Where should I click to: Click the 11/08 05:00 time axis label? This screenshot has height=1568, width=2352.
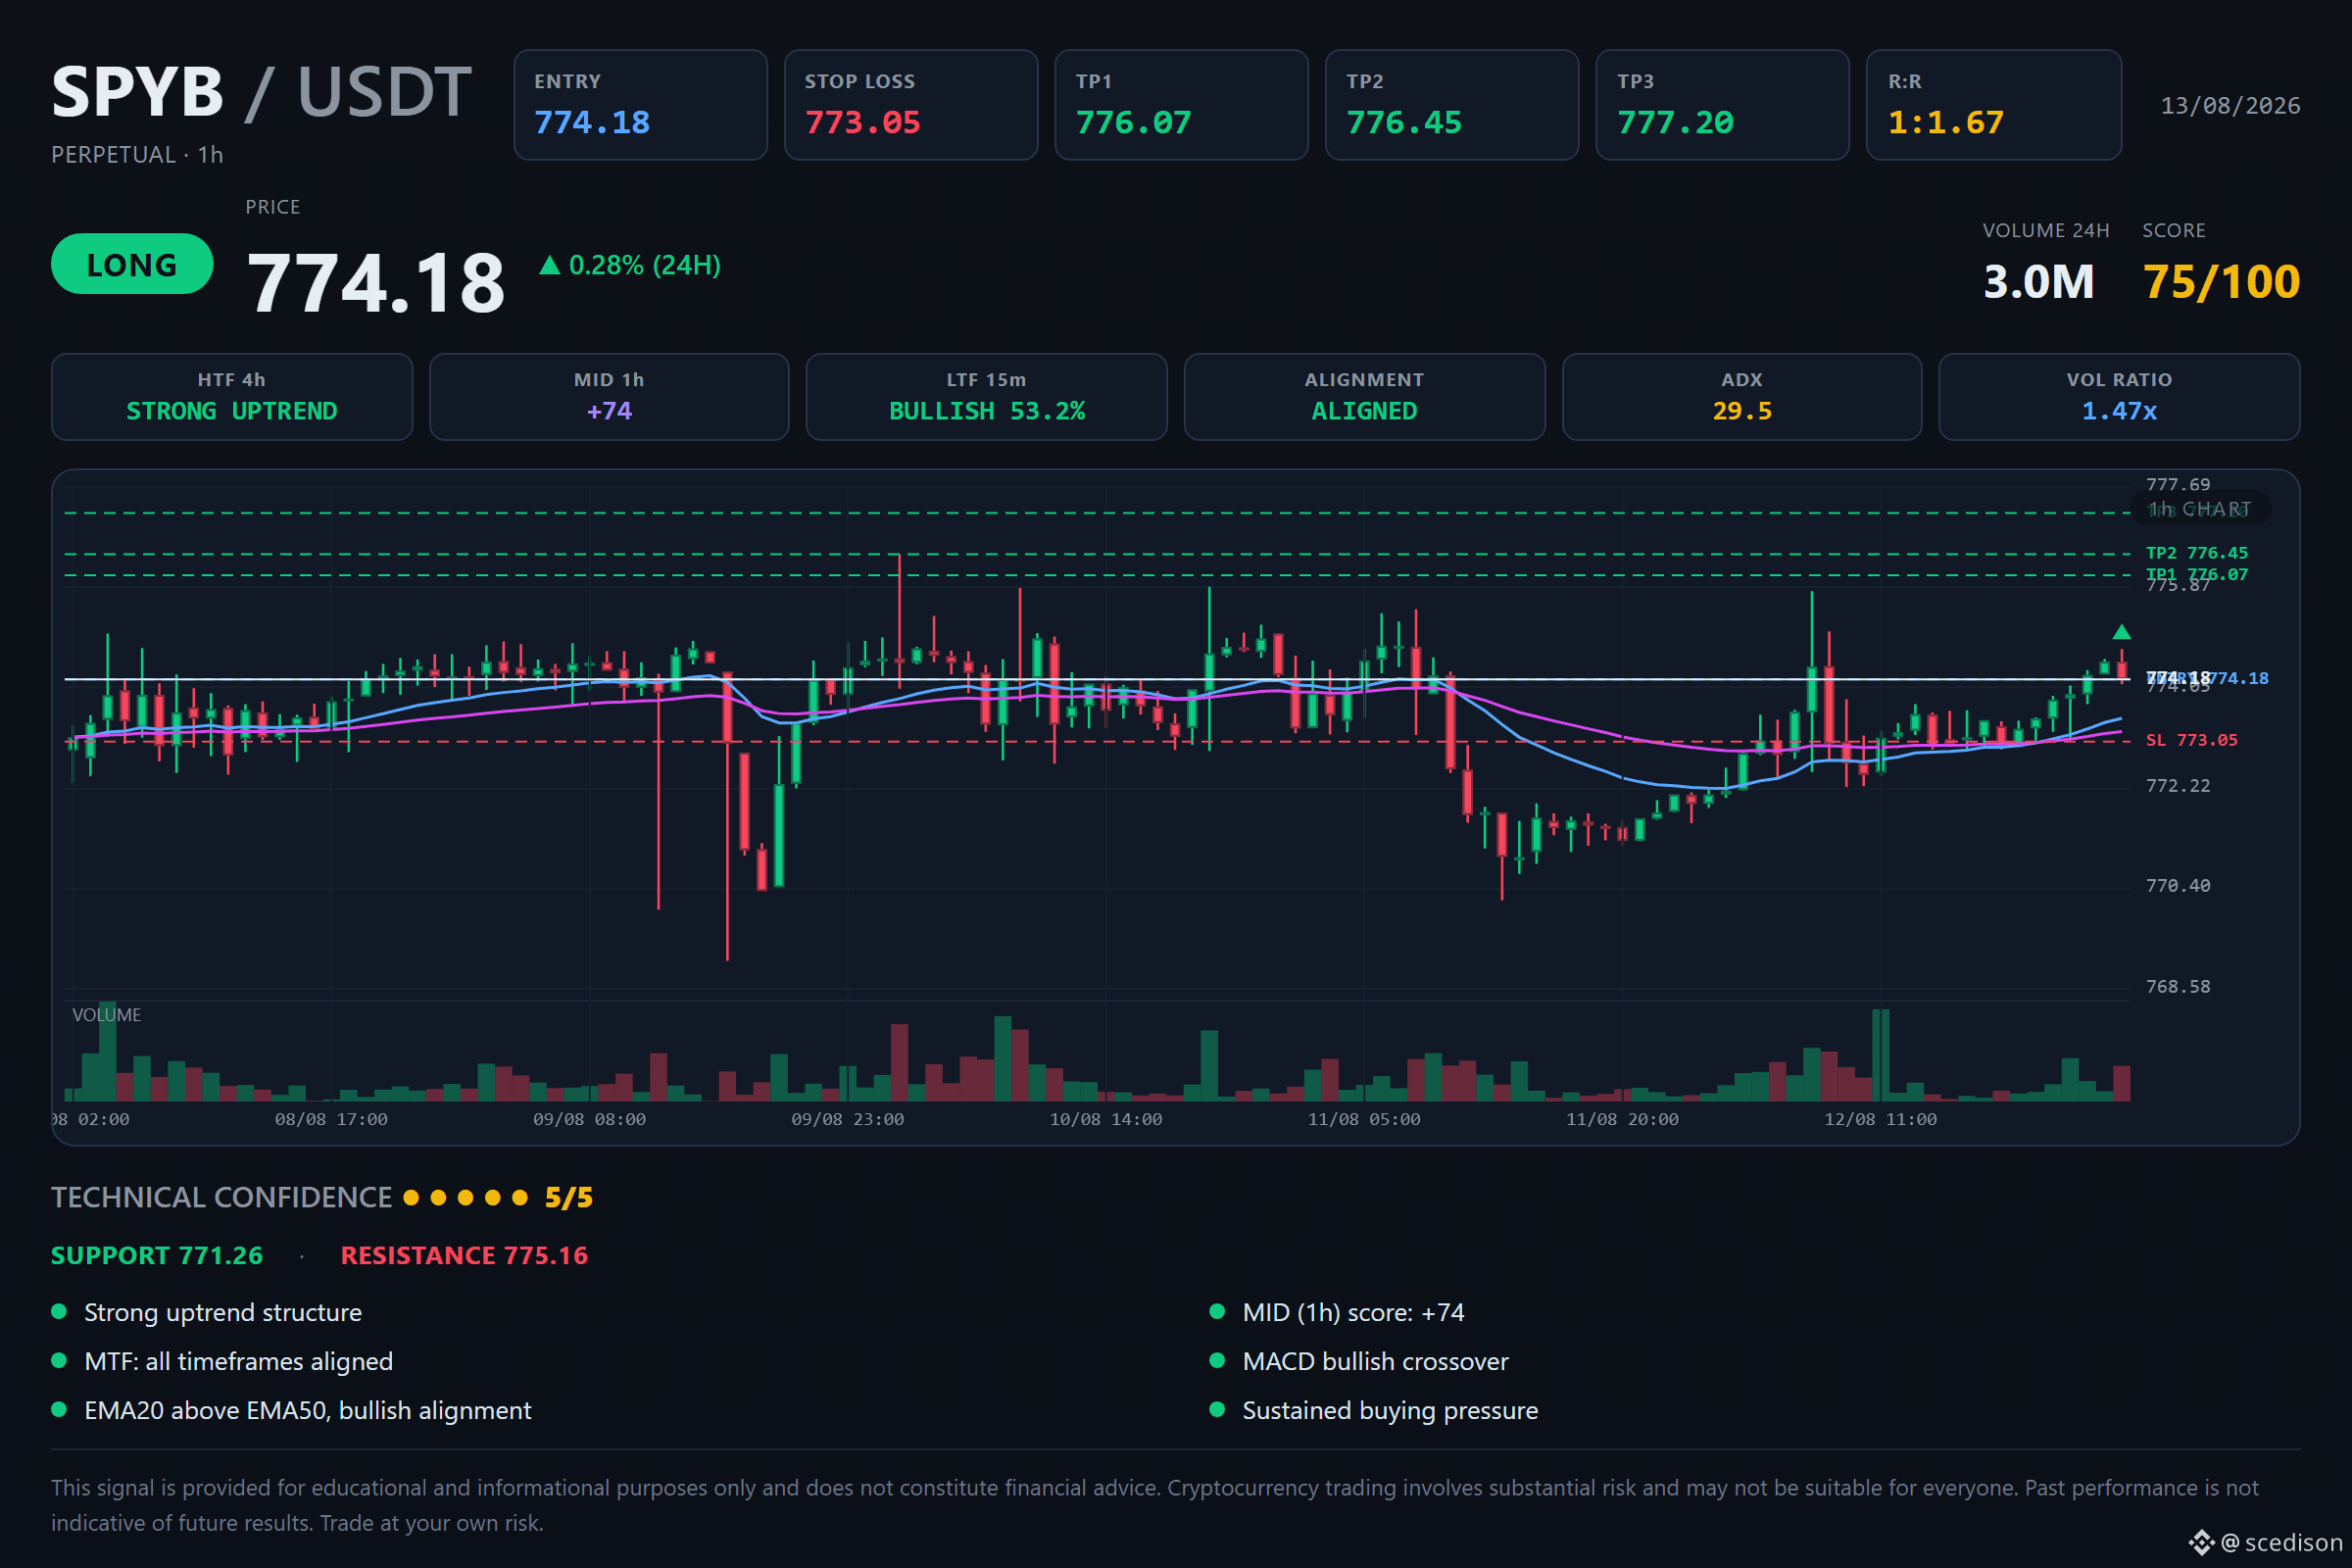(1364, 1120)
